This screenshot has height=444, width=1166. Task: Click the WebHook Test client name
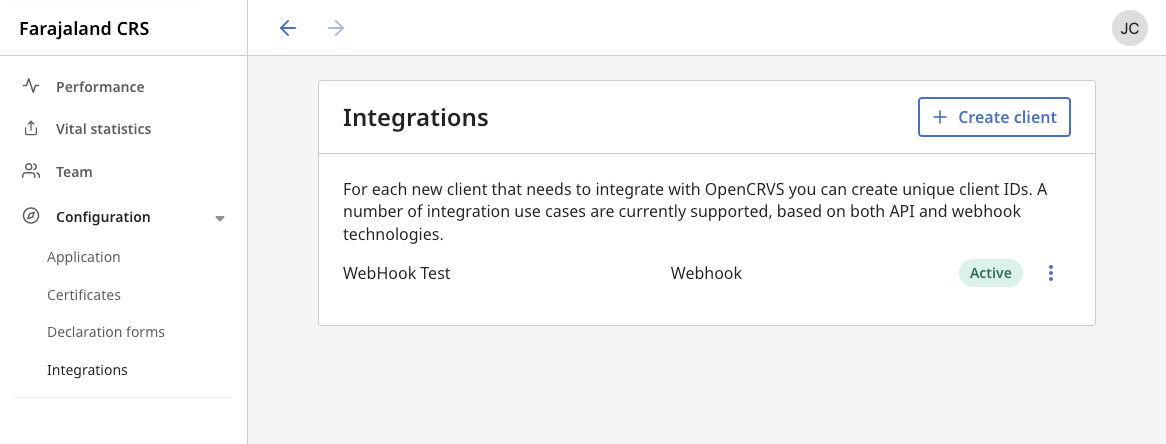pos(397,273)
